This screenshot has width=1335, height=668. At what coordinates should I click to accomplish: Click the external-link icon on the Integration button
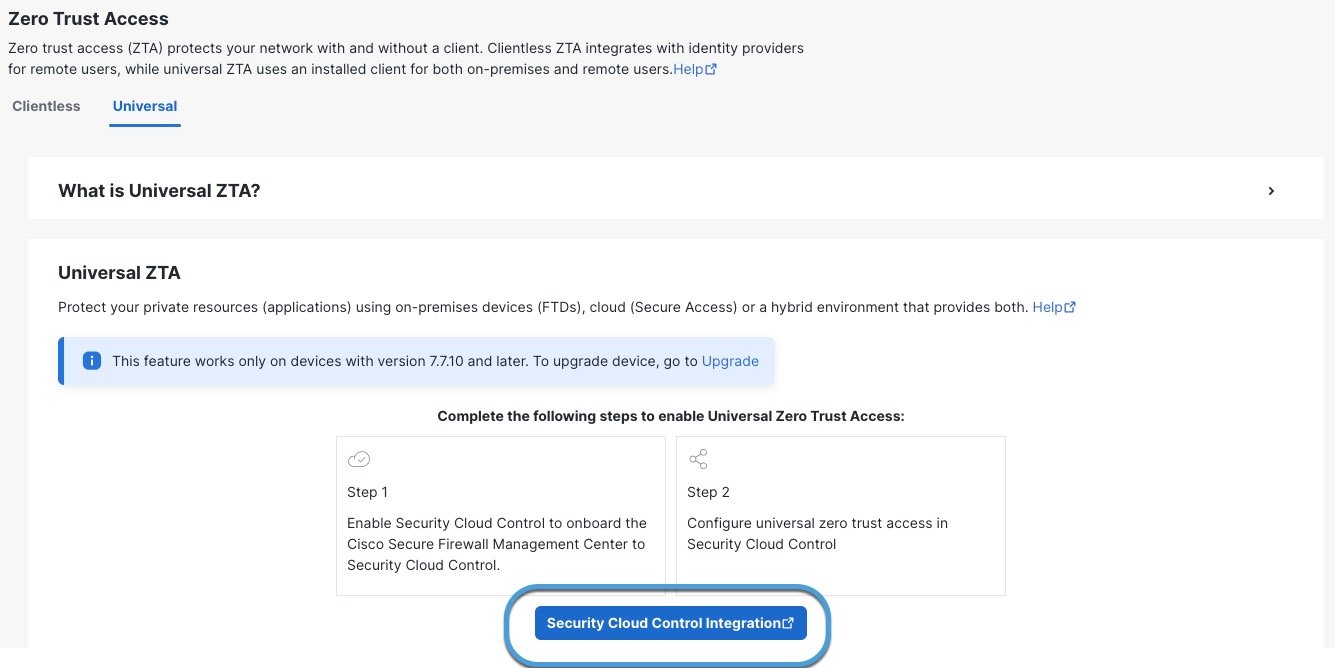click(x=788, y=623)
